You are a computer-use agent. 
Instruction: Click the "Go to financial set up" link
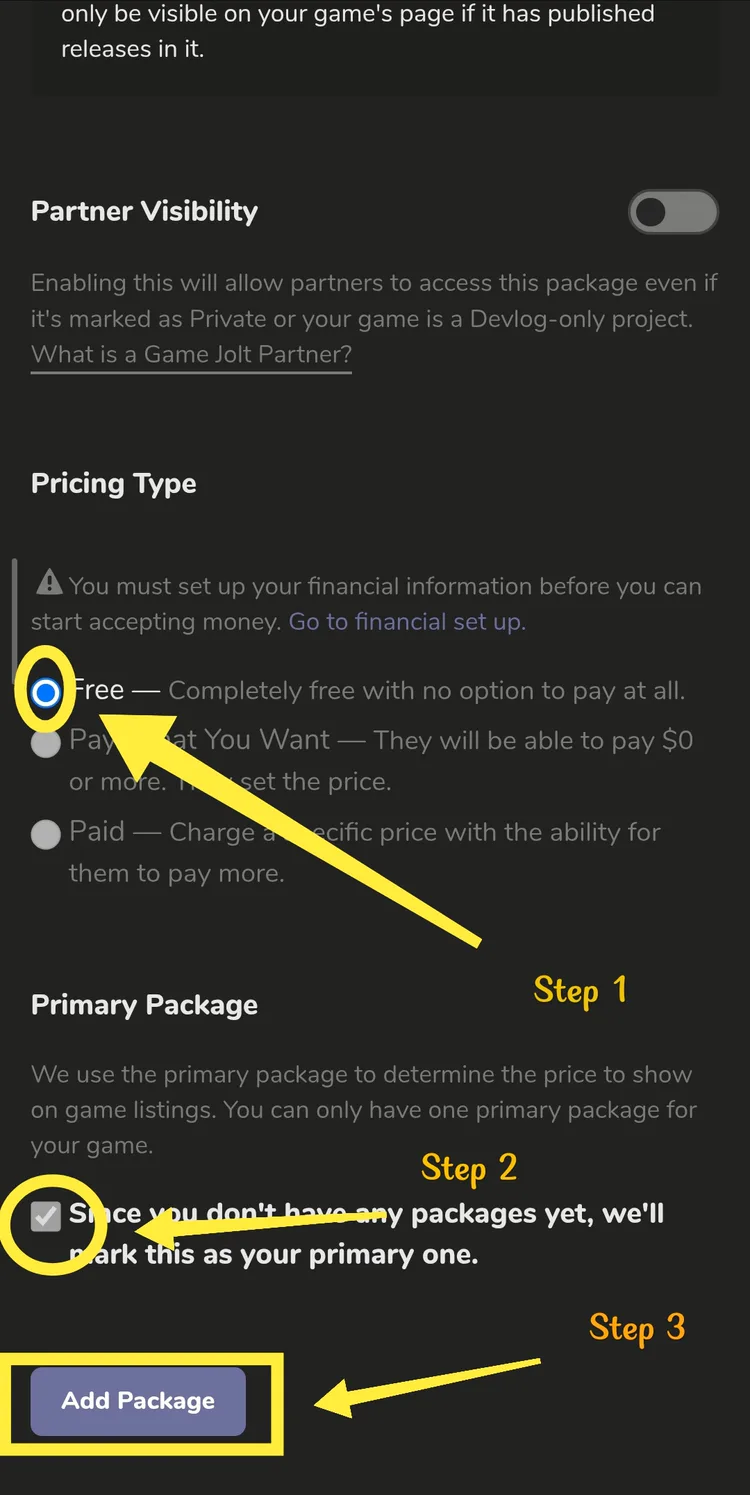click(405, 622)
